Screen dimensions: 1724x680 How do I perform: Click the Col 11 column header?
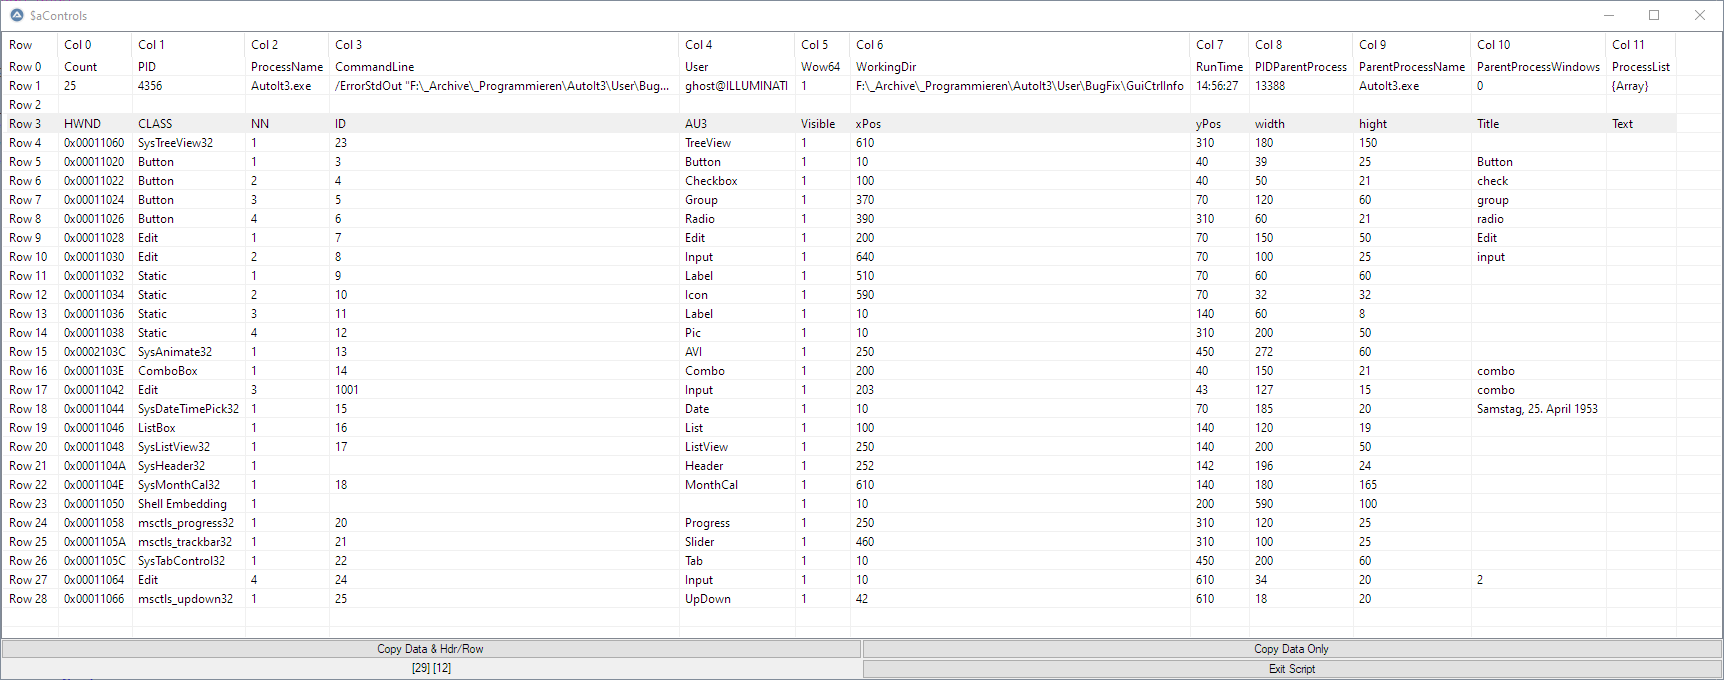[x=1628, y=45]
